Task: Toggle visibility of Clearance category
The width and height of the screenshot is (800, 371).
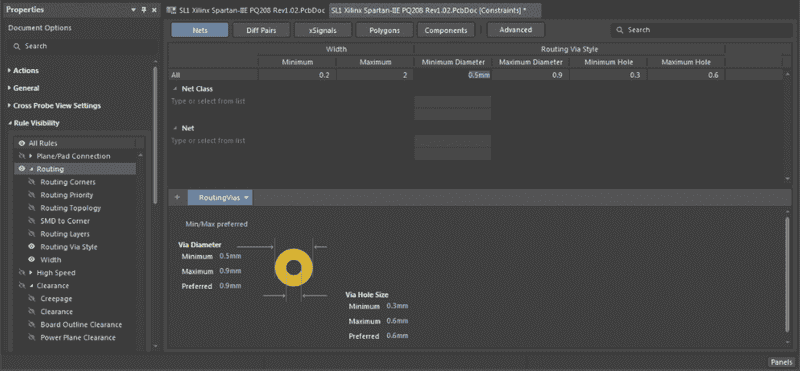Action: (x=22, y=286)
